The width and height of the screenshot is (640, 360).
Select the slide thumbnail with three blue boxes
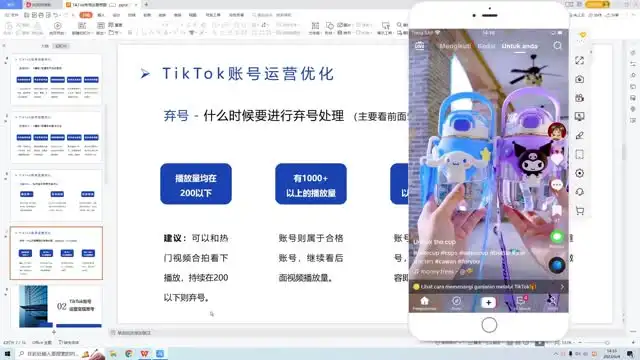(x=57, y=195)
